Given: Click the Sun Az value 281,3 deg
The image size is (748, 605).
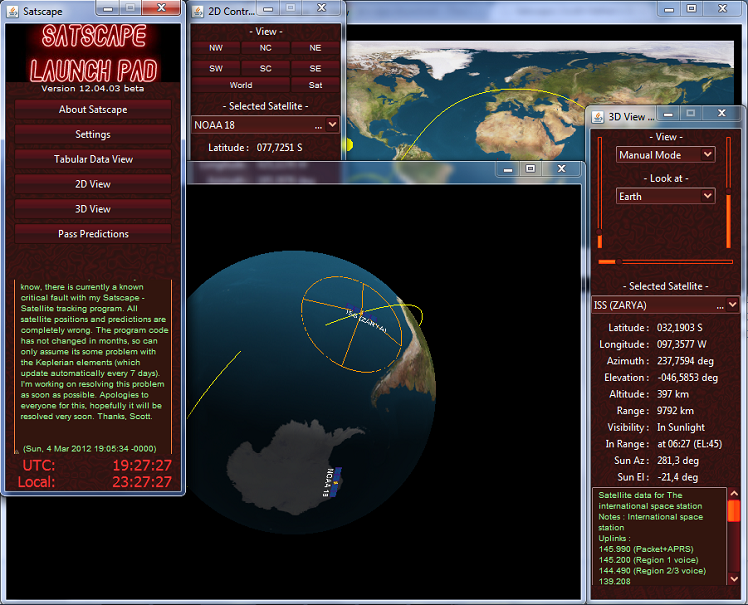Looking at the screenshot, I should tap(680, 461).
